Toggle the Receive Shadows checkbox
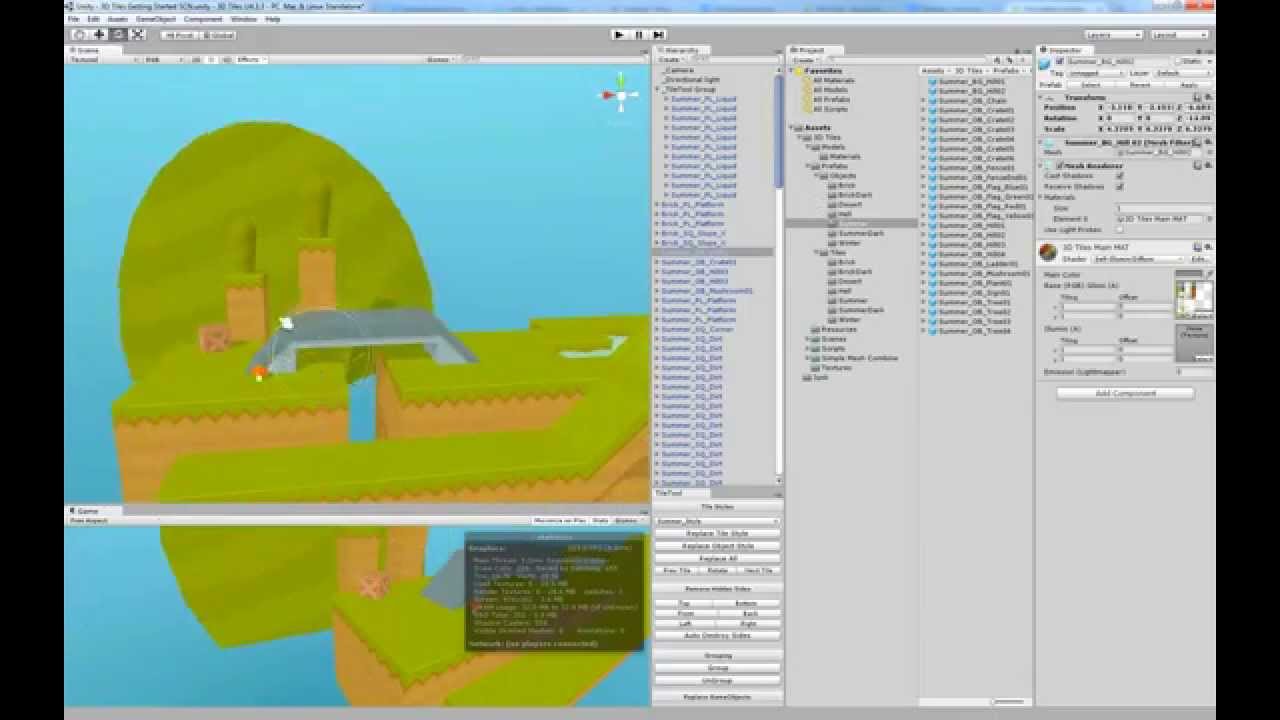The image size is (1280, 720). pos(1119,187)
